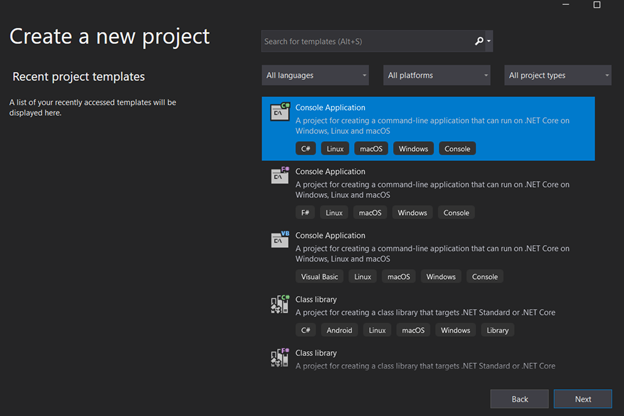Viewport: 624px width, 416px height.
Task: Click the macOS tag in the F# Console row
Action: [x=370, y=213]
